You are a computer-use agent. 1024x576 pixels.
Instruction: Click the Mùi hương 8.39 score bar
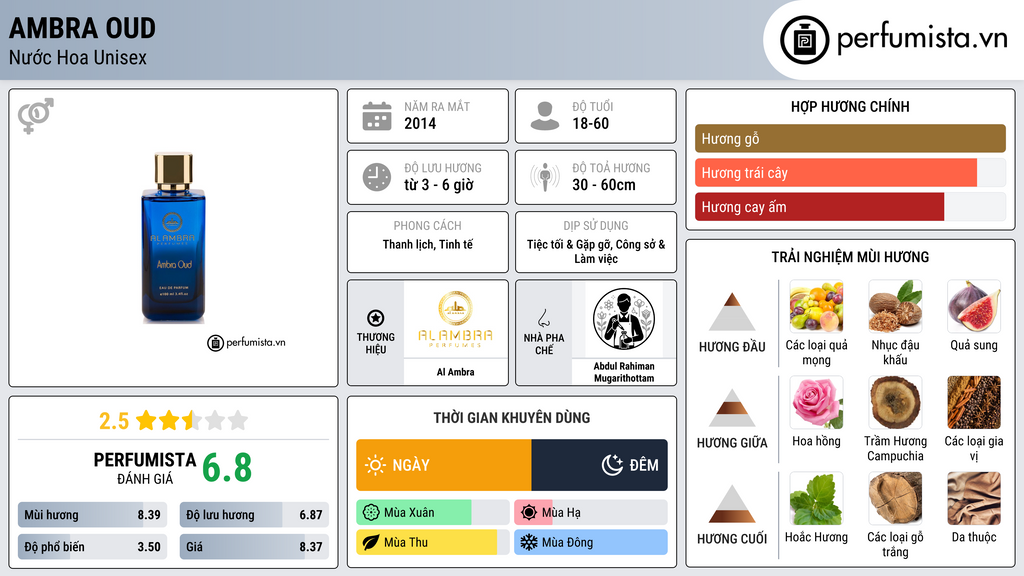pyautogui.click(x=92, y=515)
